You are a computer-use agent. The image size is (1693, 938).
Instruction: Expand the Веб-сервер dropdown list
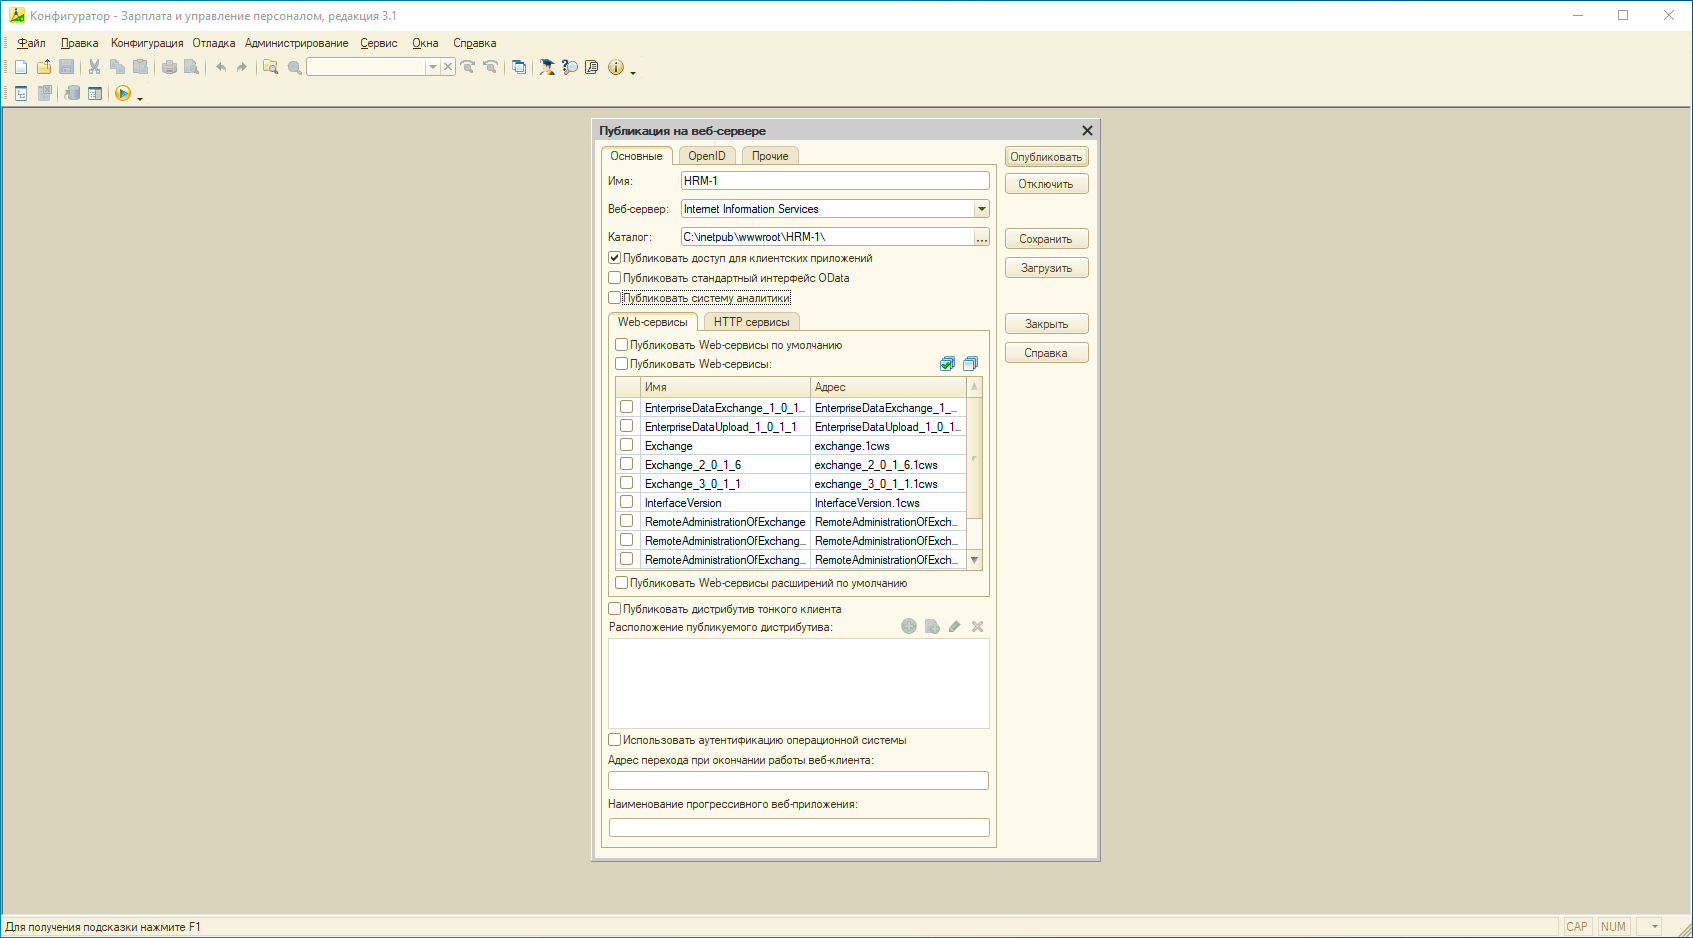coord(981,209)
